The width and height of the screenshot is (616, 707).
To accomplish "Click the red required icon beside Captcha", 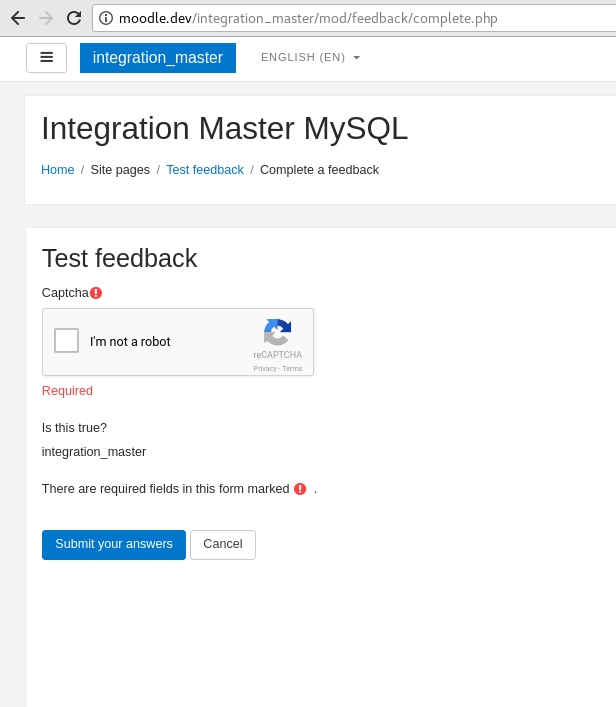I will [x=96, y=293].
